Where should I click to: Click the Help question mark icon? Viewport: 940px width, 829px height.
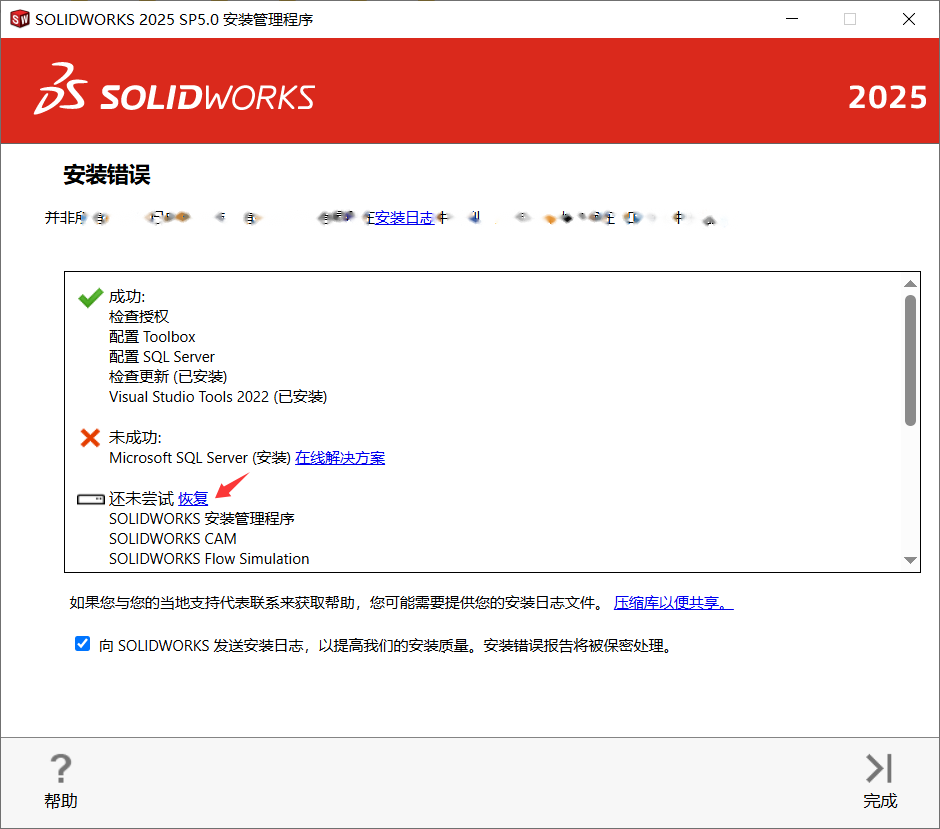(x=61, y=768)
